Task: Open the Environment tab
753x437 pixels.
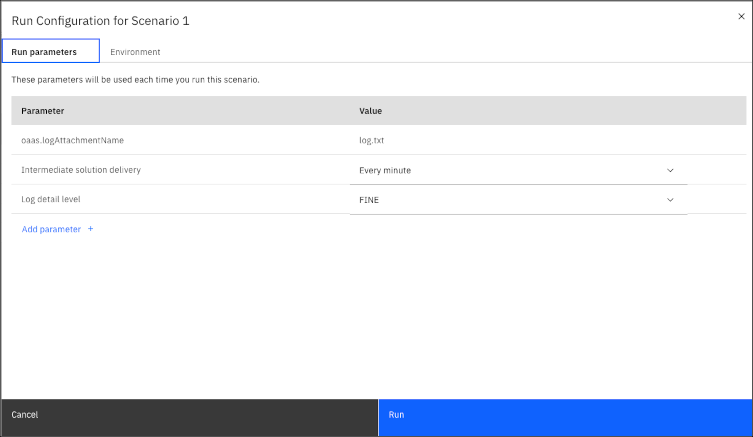Action: click(135, 51)
